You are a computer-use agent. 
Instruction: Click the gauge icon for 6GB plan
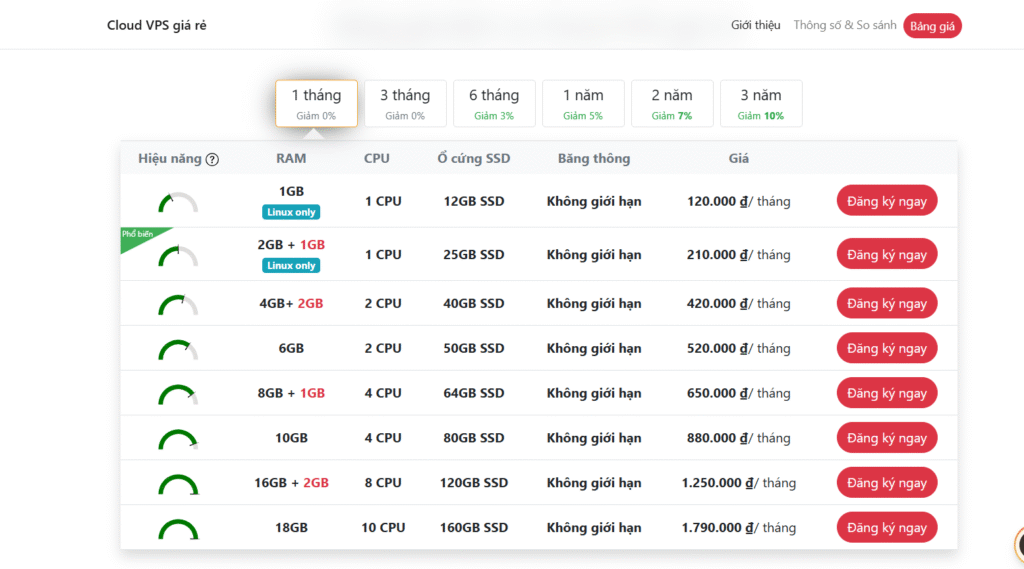(178, 350)
